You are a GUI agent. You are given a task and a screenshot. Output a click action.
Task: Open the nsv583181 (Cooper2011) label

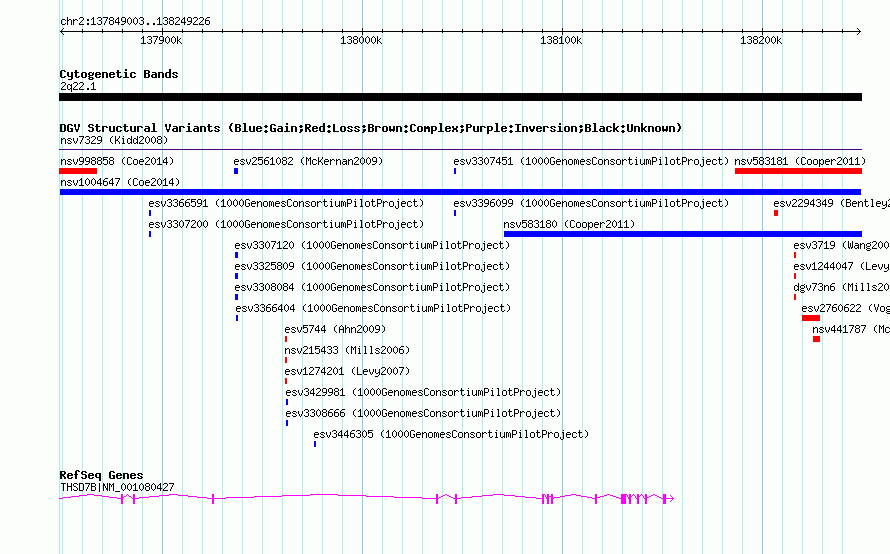(x=800, y=161)
